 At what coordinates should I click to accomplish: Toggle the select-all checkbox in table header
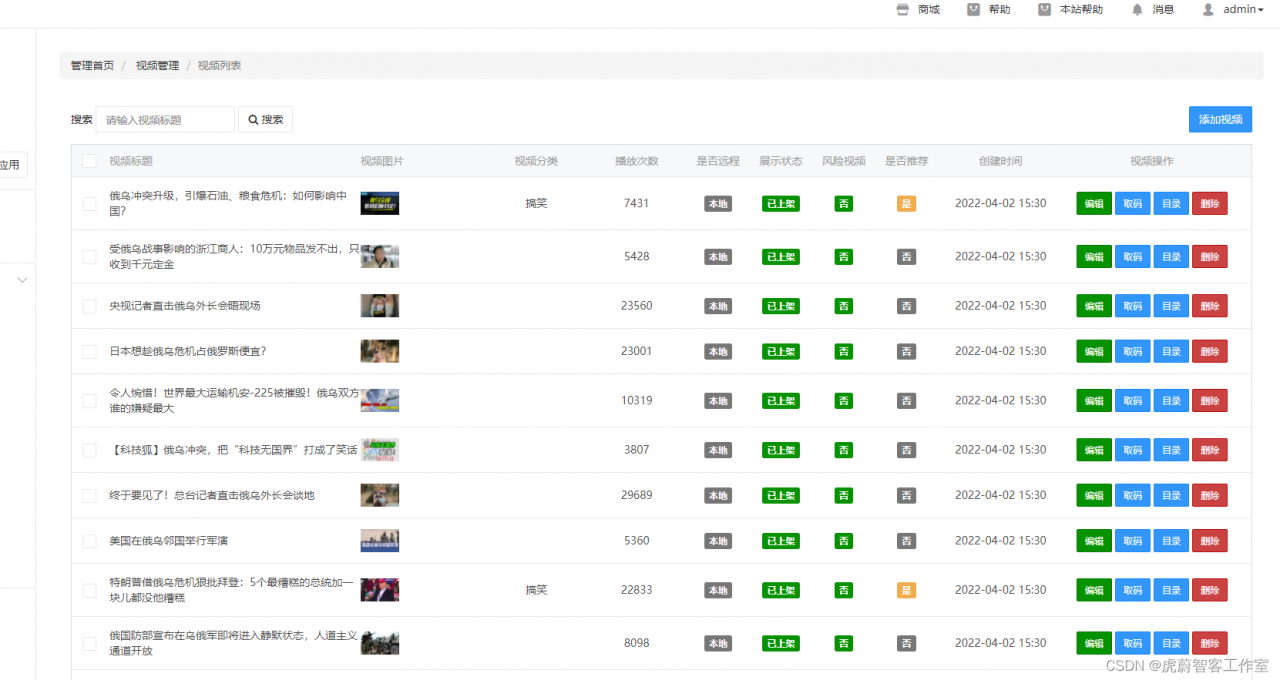tap(90, 161)
